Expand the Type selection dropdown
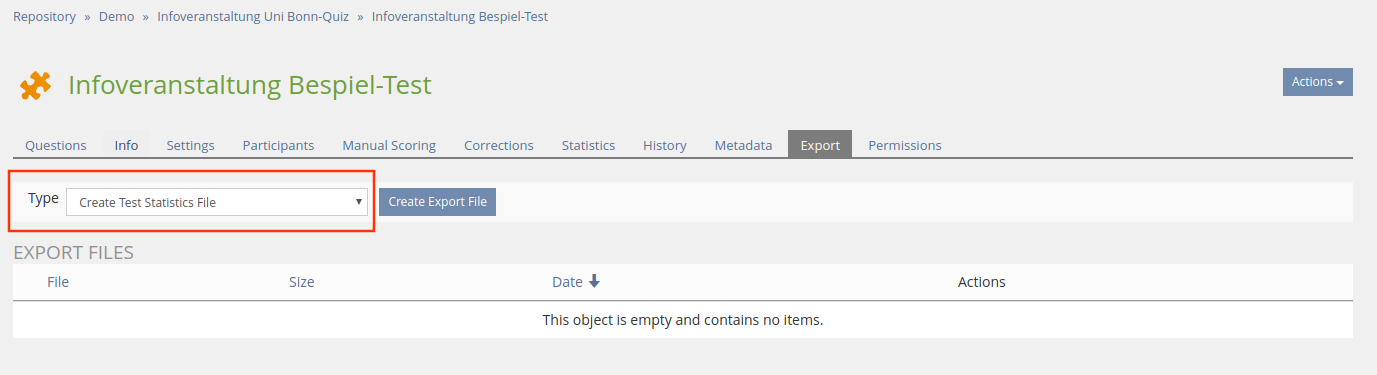Viewport: 1377px width, 375px height. [217, 202]
